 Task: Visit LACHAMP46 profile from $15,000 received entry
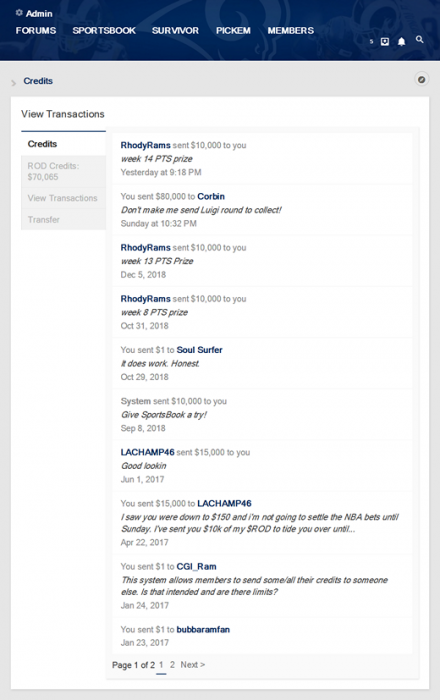click(x=147, y=452)
